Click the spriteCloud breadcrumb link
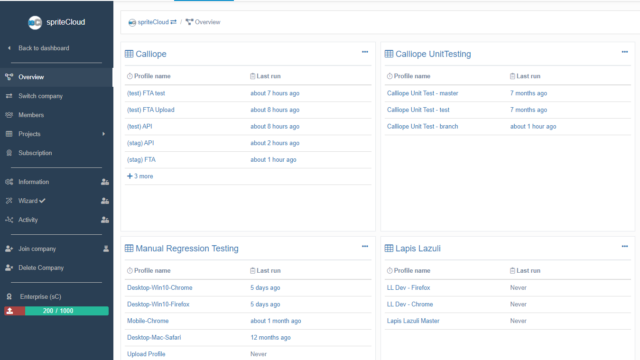This screenshot has height=360, width=640. (153, 22)
